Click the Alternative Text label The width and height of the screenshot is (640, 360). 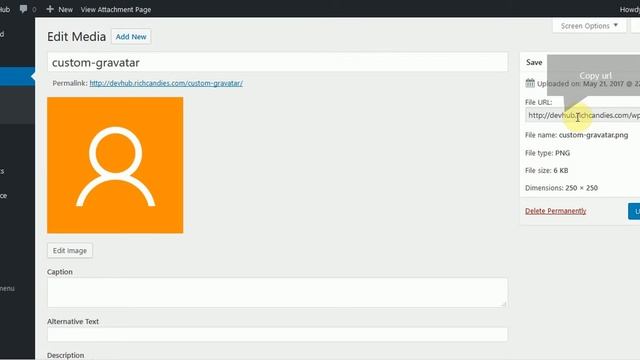(x=73, y=322)
